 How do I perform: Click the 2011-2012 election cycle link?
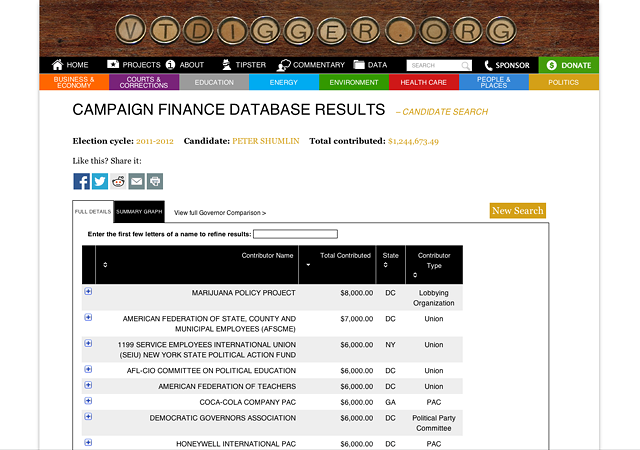click(x=155, y=141)
